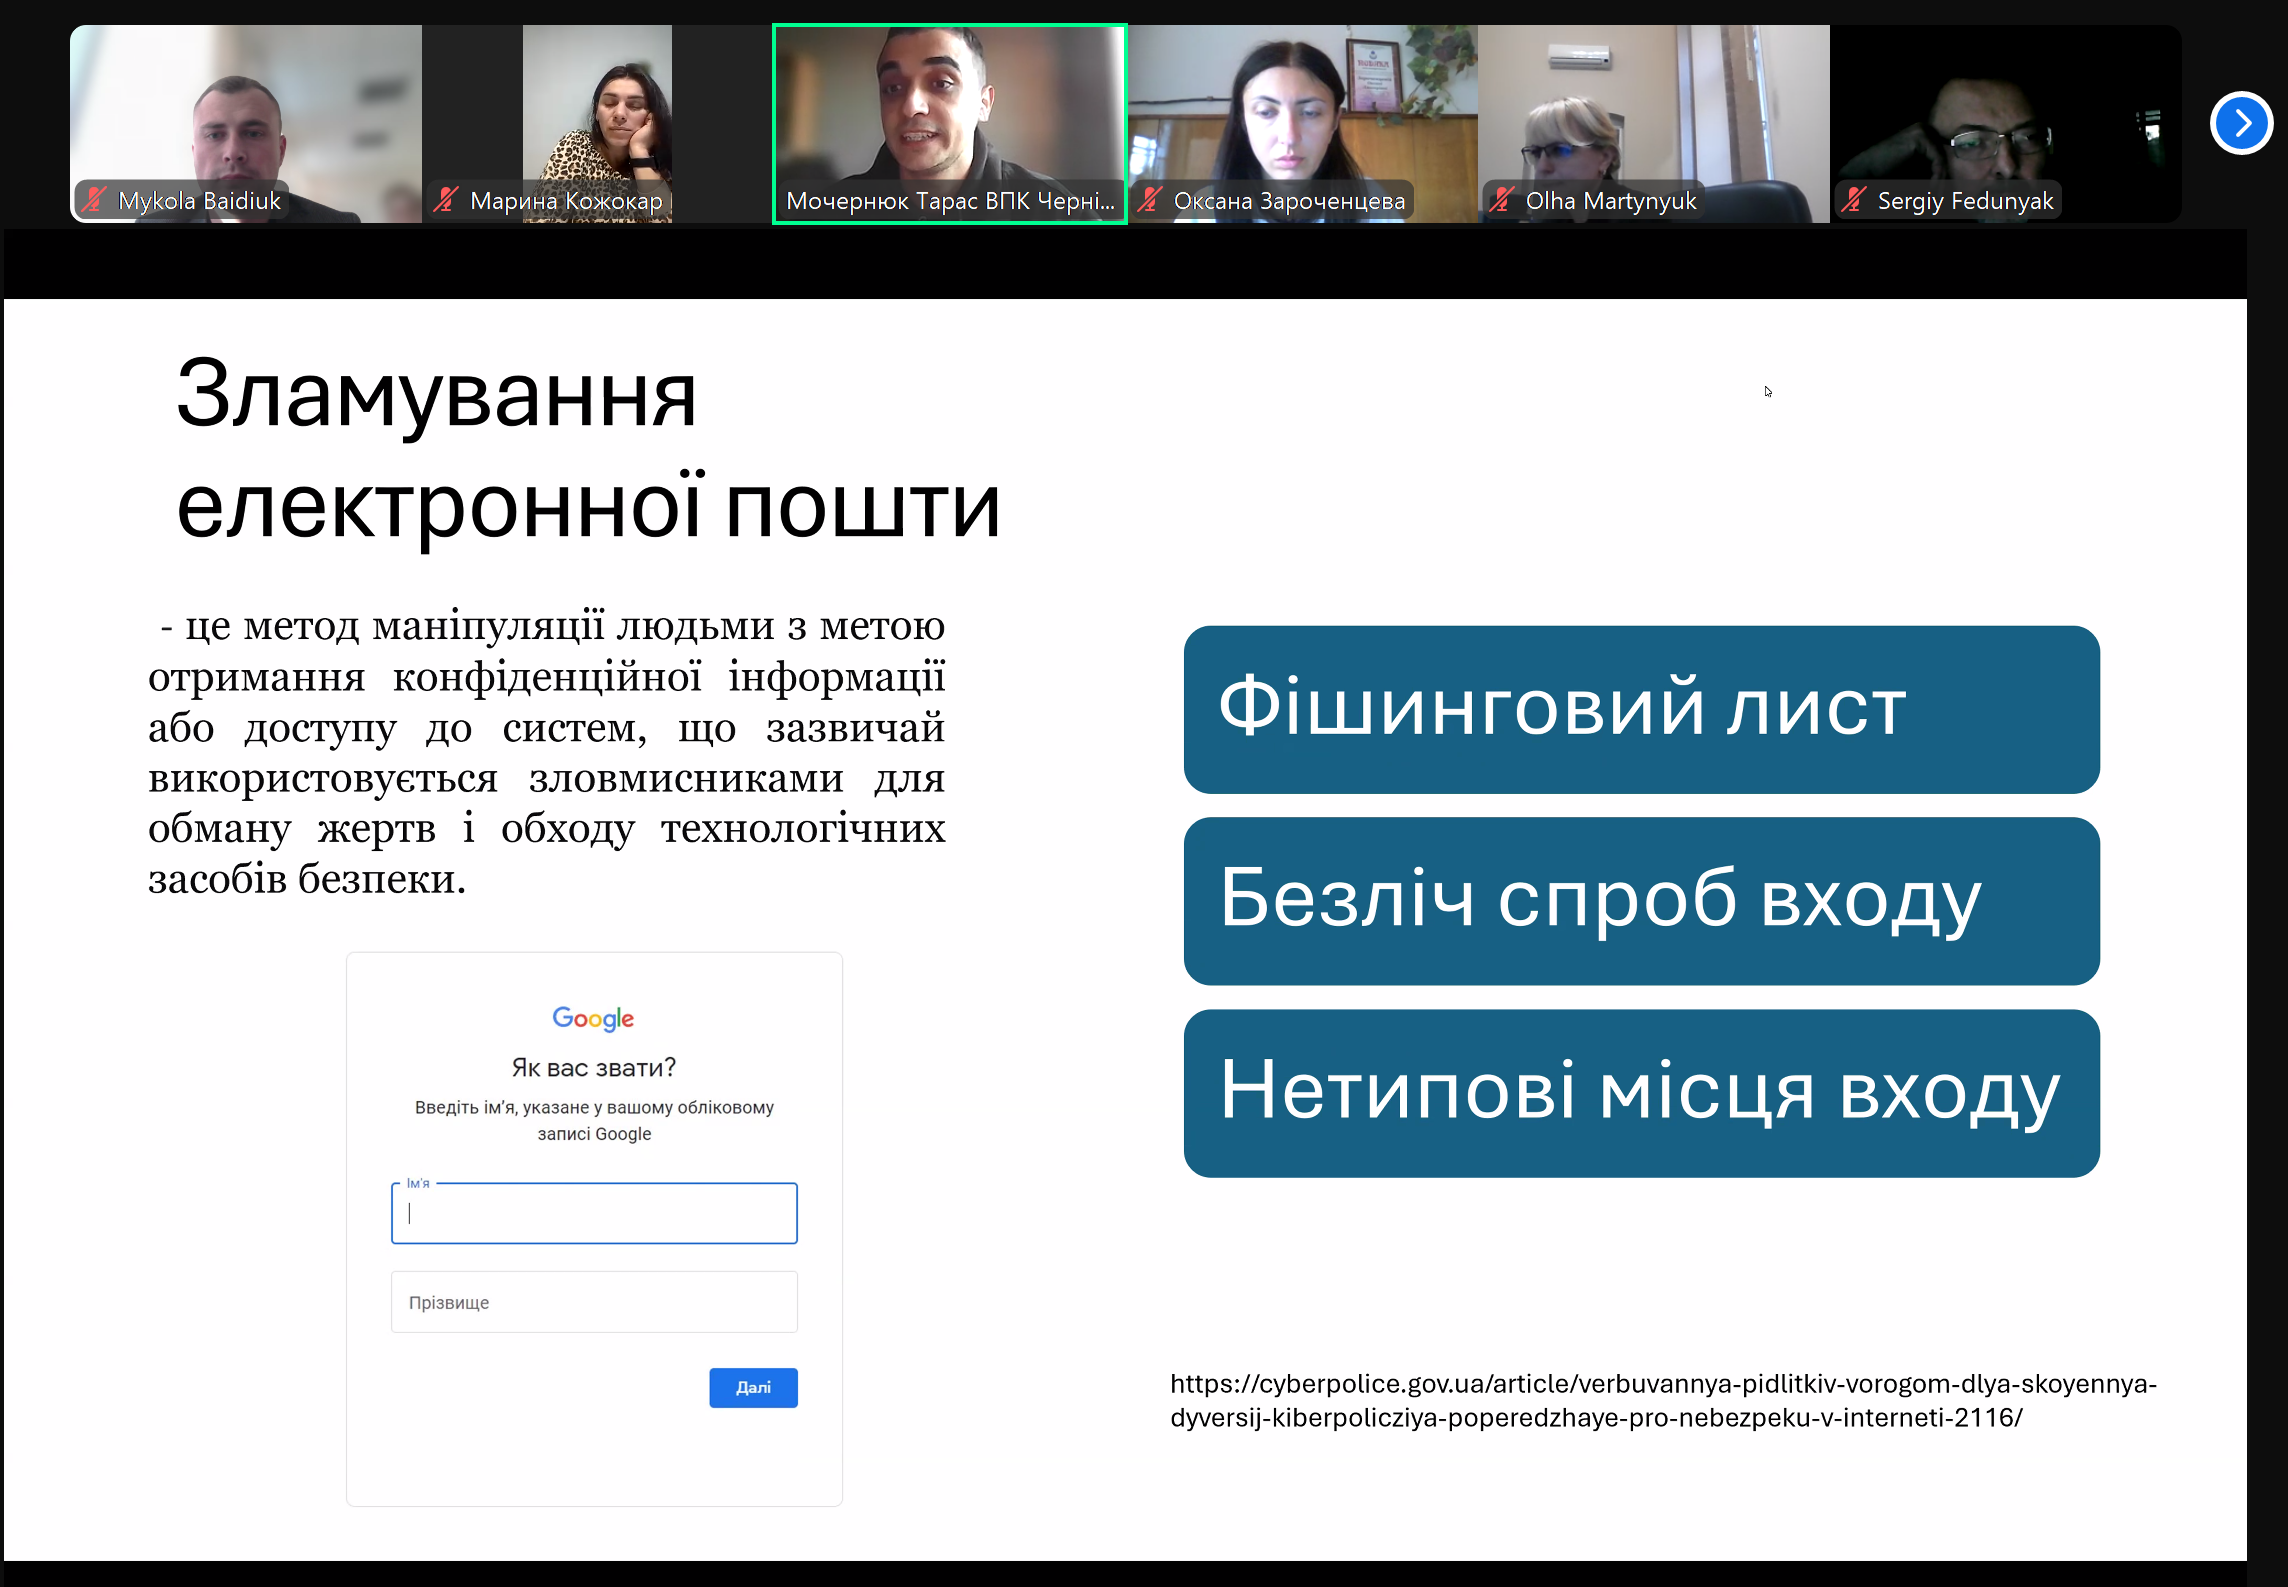Open the cyberpolice.gov.ua article link
The image size is (2288, 1587).
1663,1400
